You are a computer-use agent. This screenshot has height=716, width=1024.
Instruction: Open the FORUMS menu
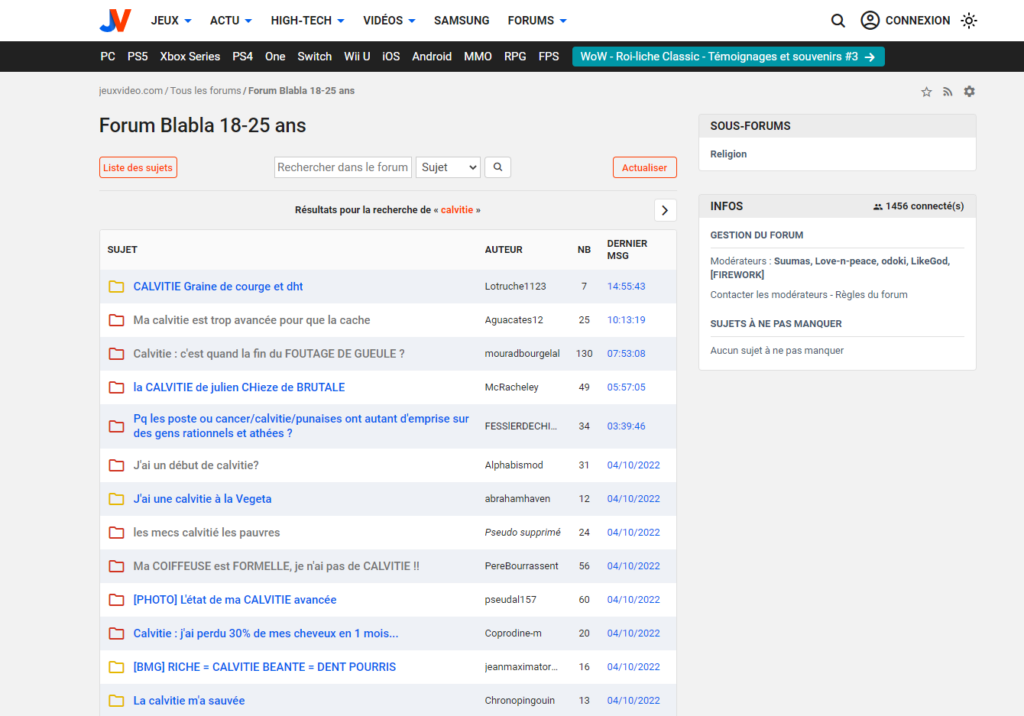coord(537,20)
